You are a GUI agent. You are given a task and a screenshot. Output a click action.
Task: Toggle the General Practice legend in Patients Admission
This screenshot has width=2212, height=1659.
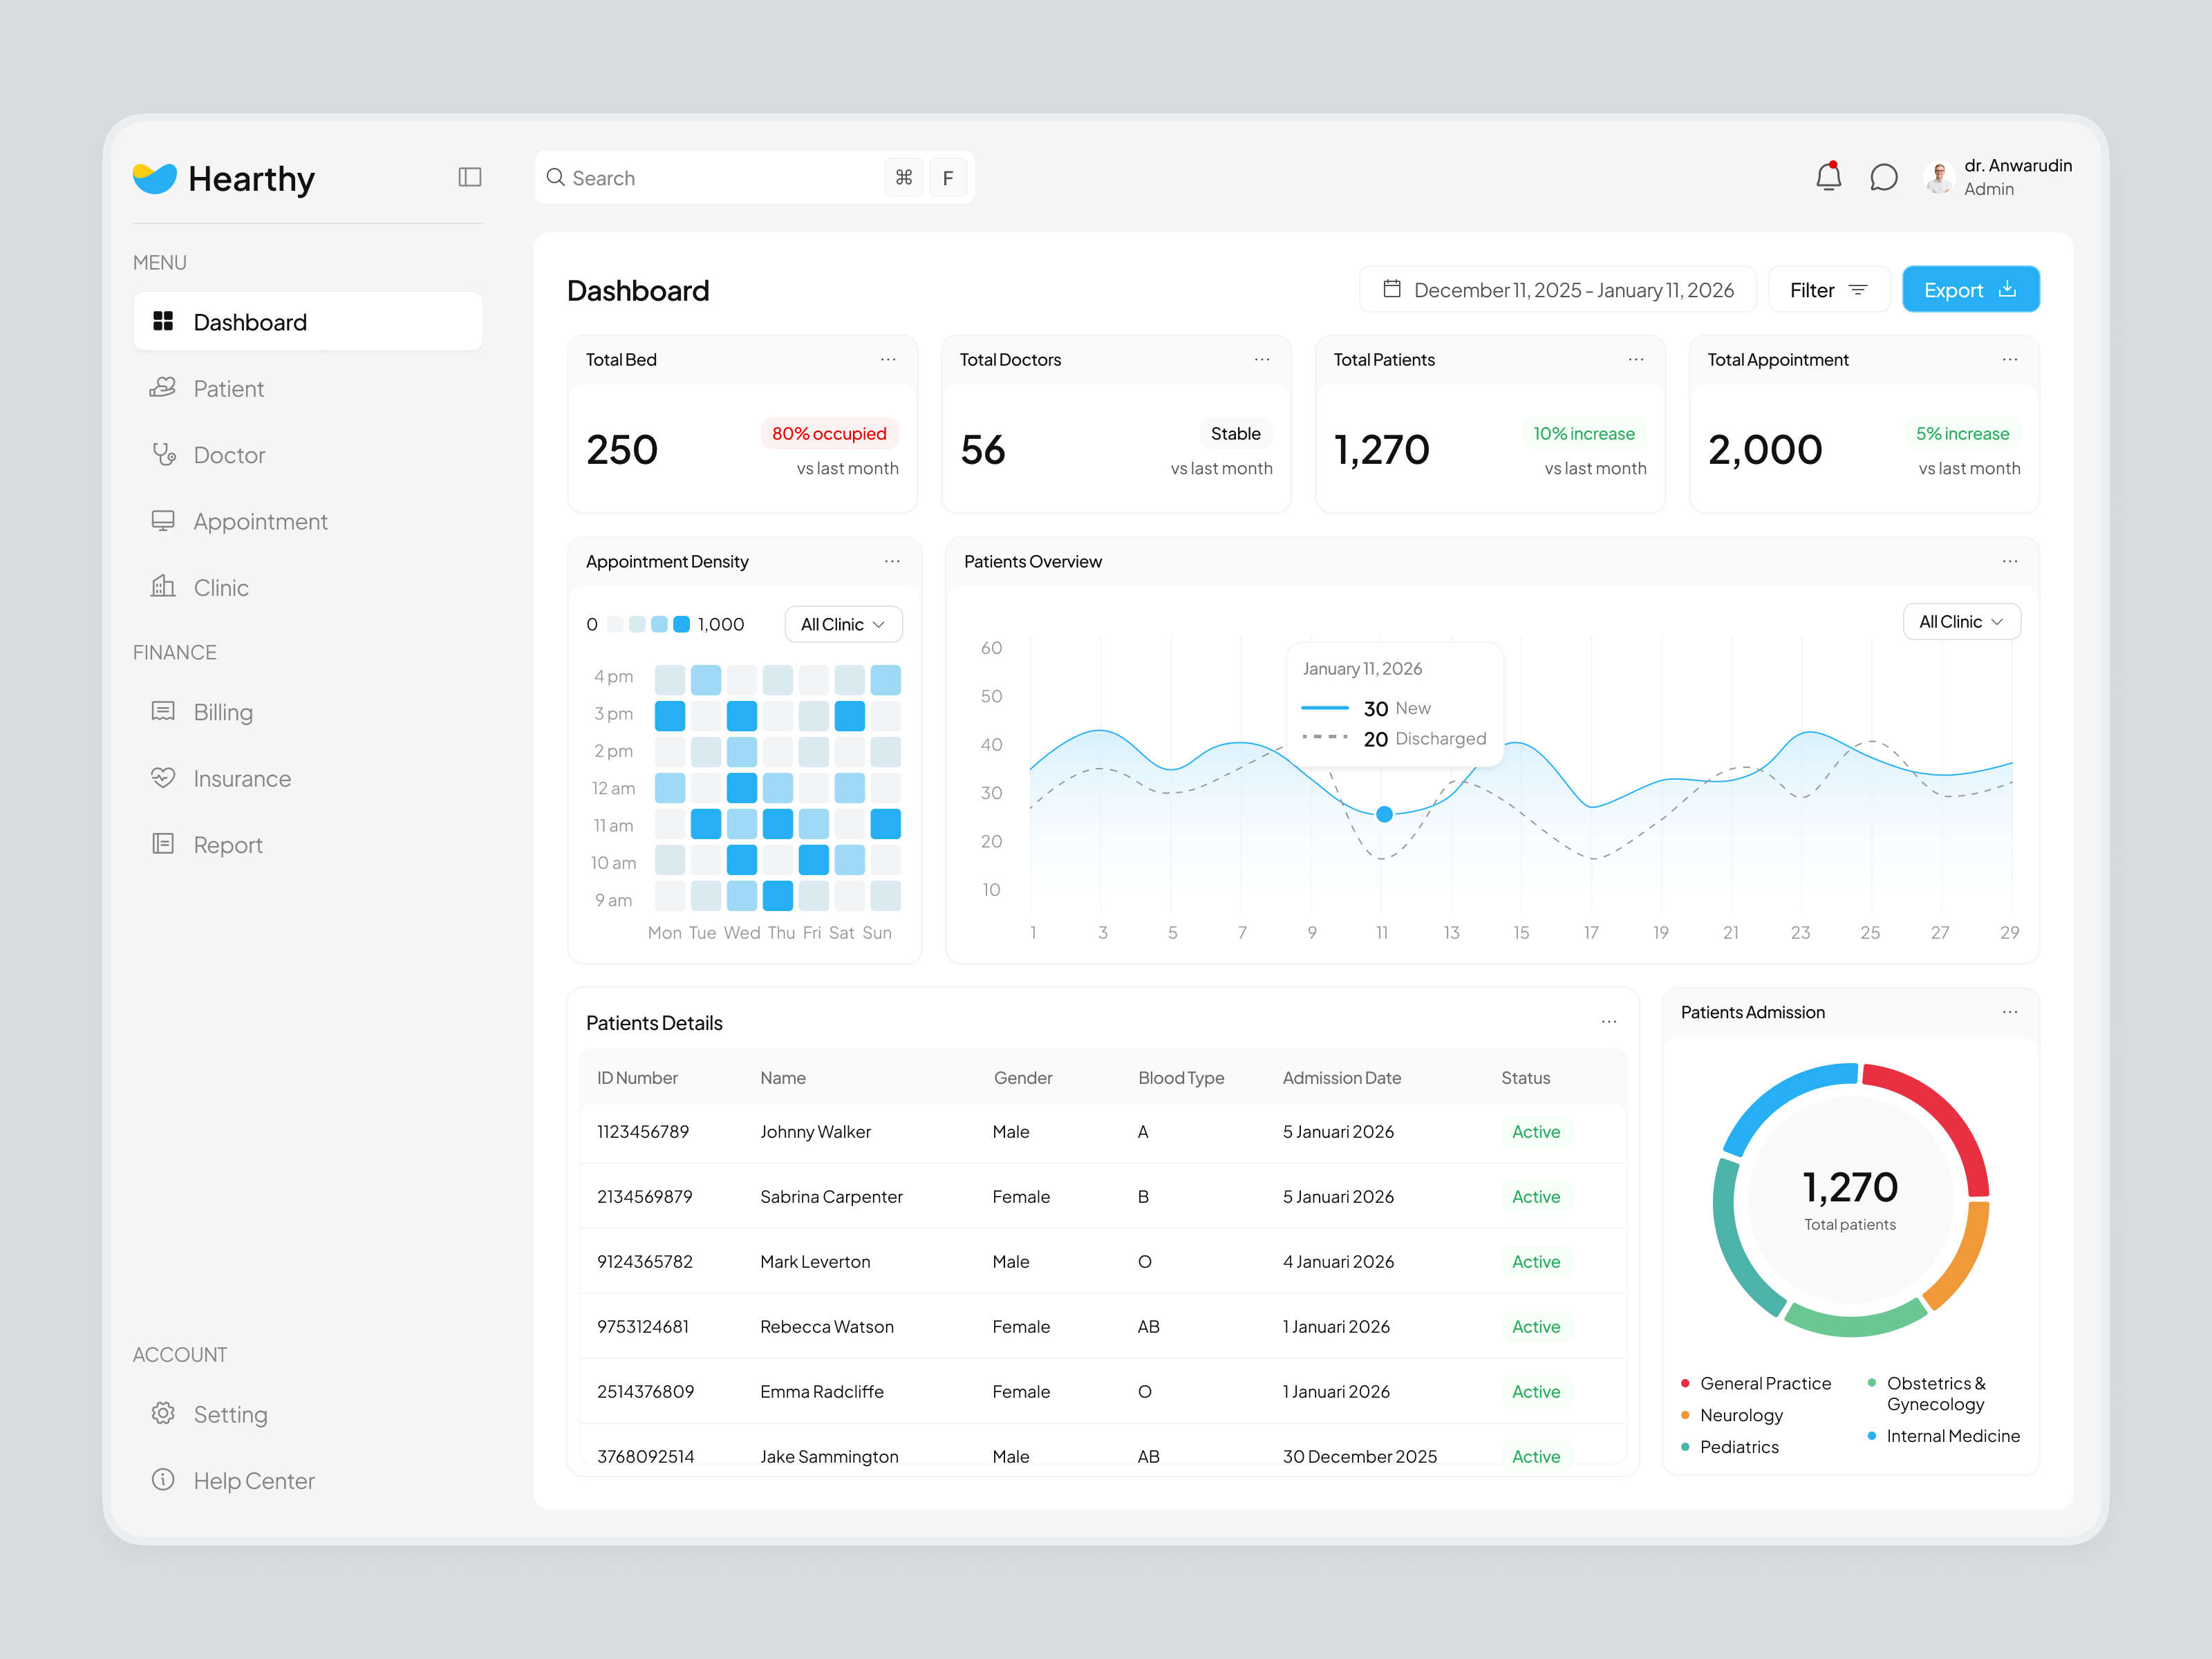click(x=1757, y=1383)
